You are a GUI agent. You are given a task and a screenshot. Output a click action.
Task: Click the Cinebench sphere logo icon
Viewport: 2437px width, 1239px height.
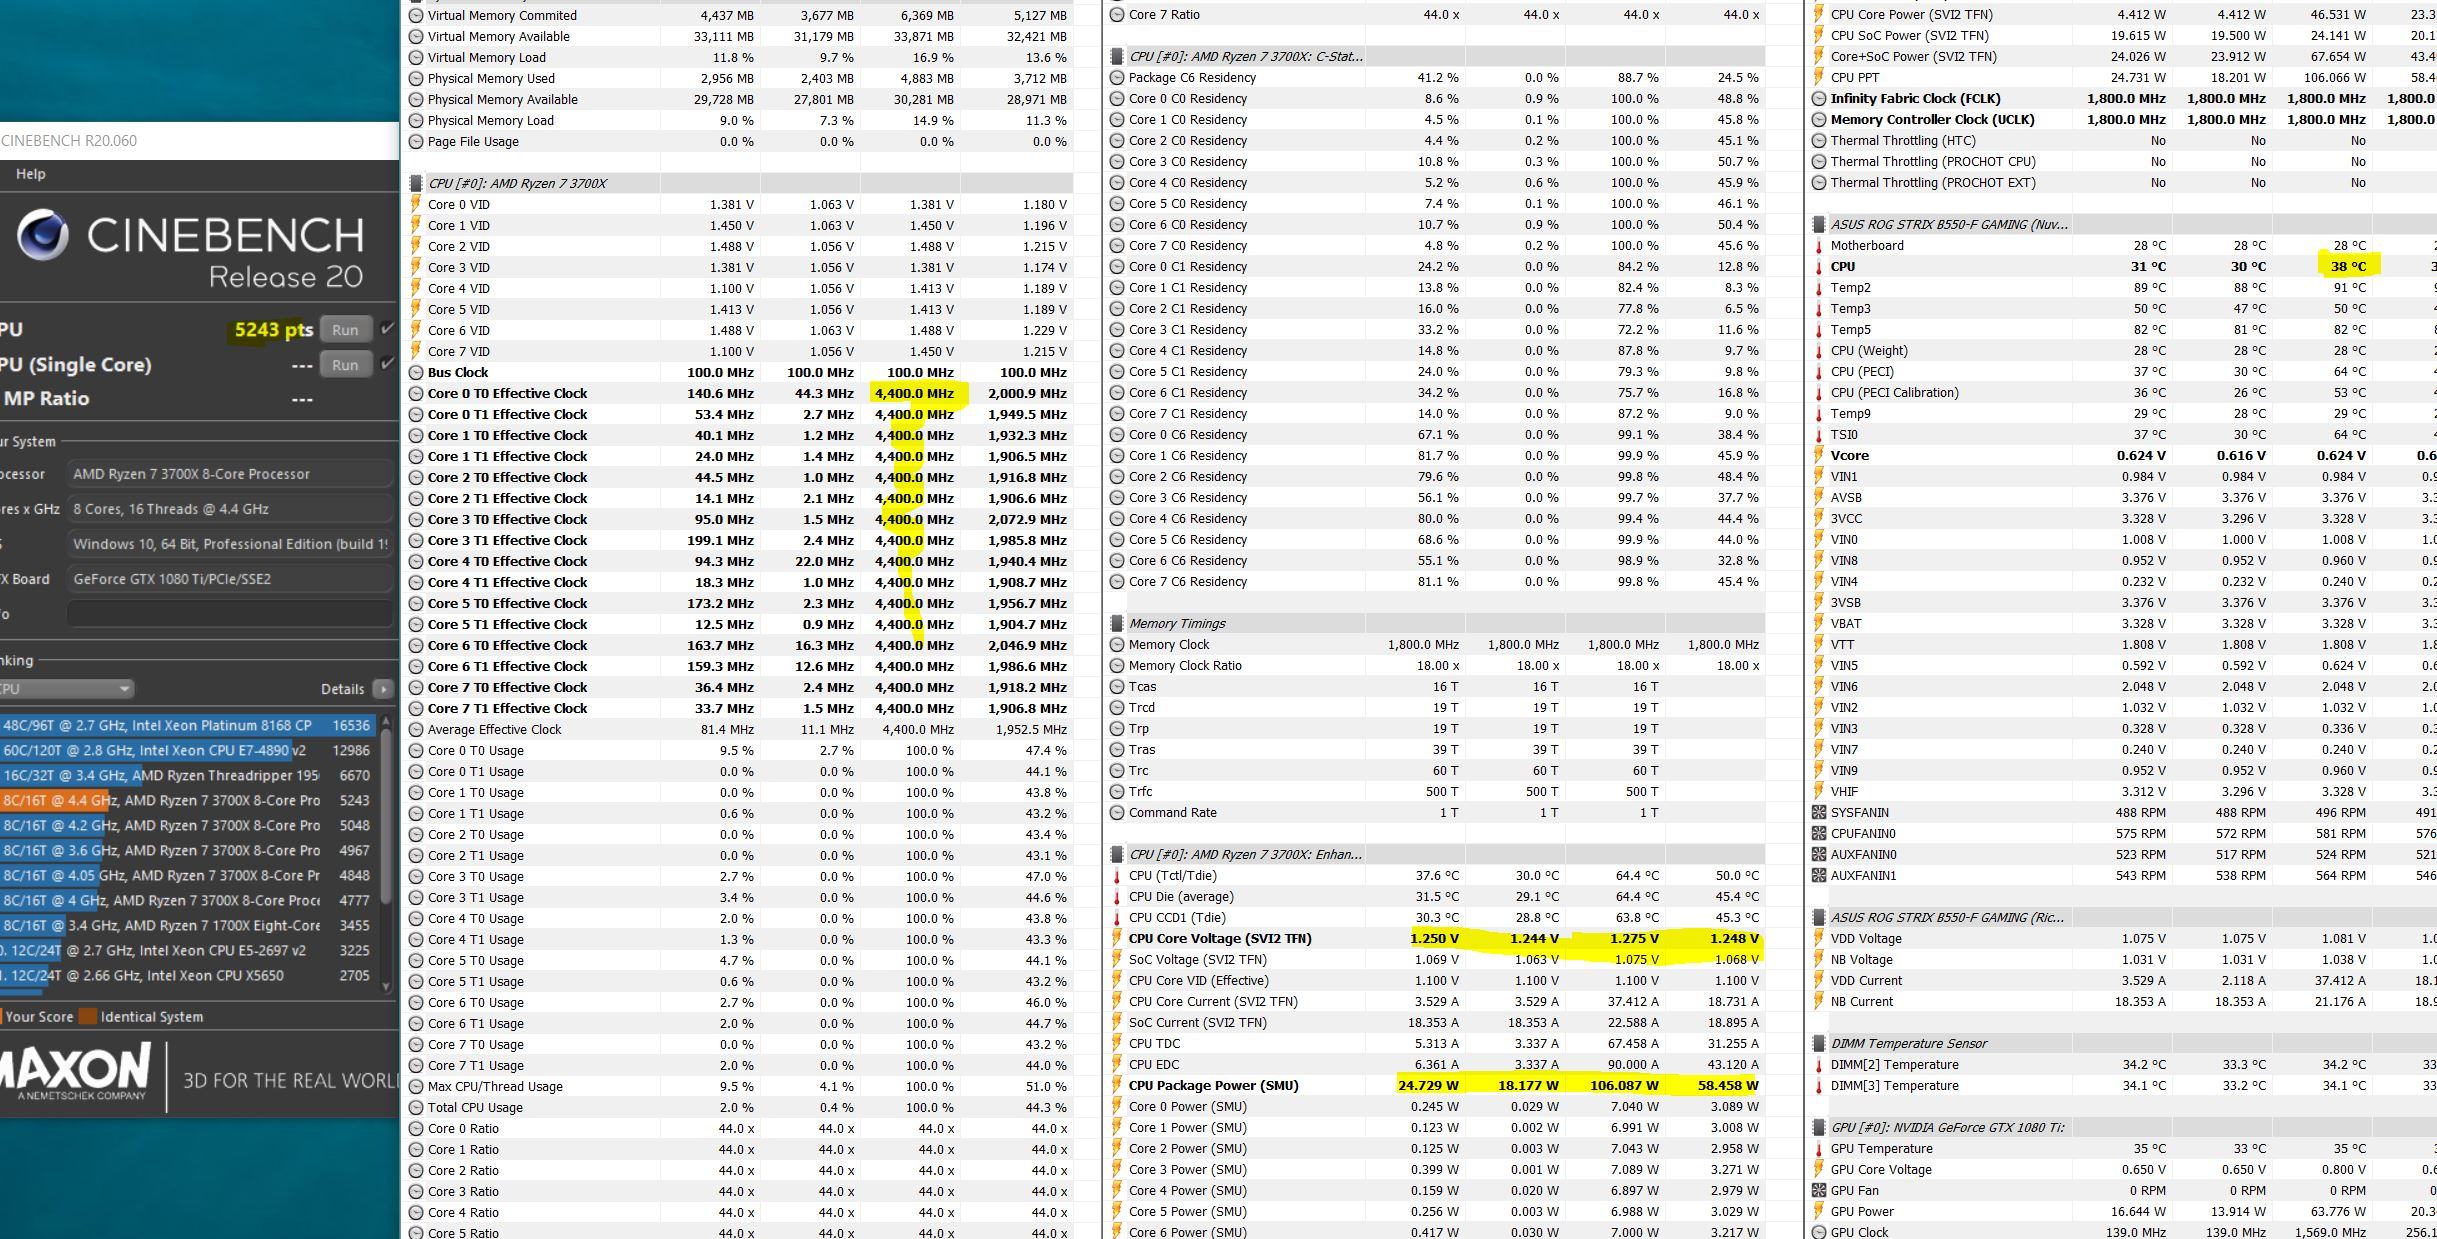(x=43, y=236)
